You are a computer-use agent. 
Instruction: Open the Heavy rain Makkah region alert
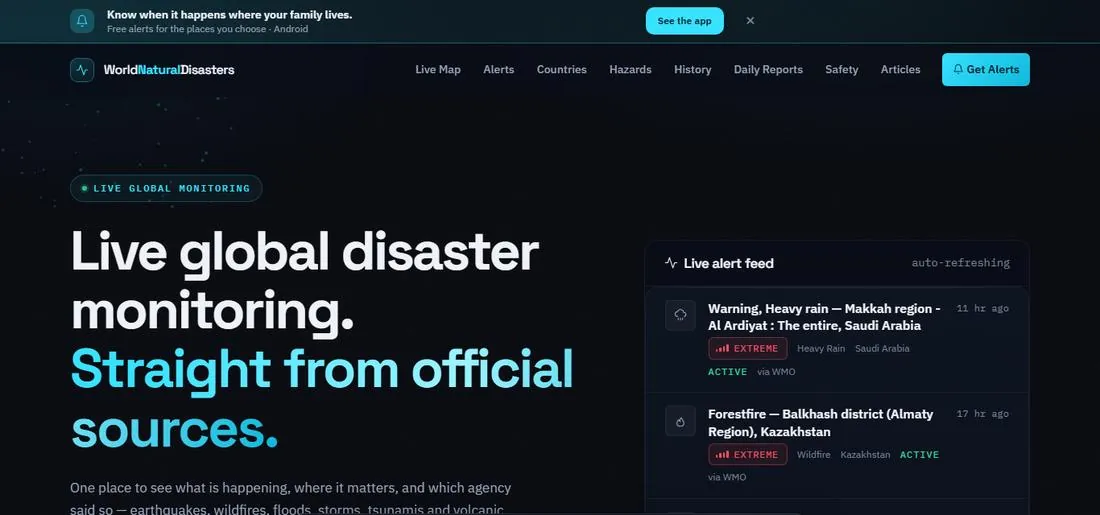coord(824,317)
